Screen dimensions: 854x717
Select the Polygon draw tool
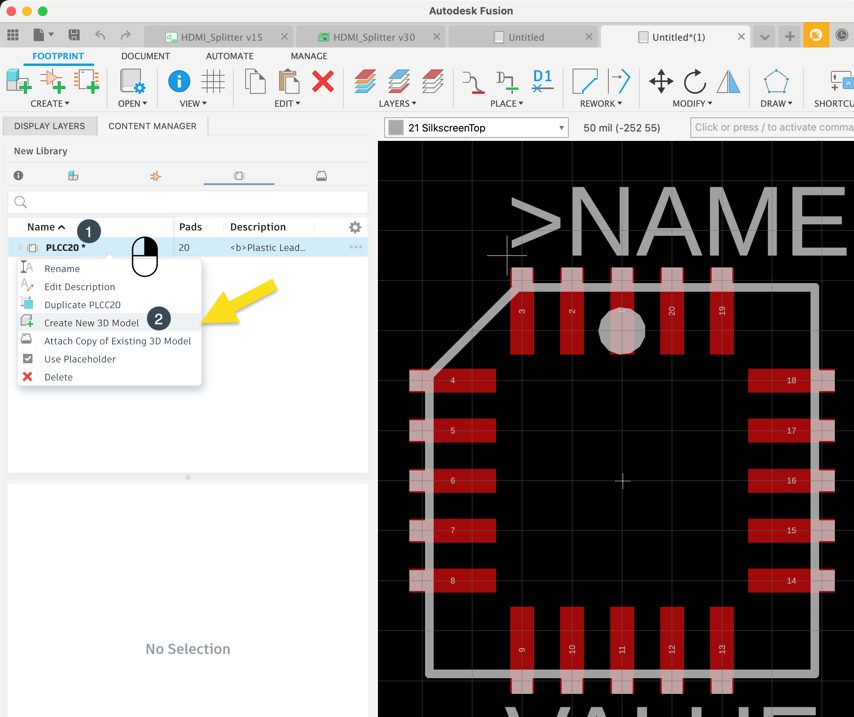(x=775, y=81)
